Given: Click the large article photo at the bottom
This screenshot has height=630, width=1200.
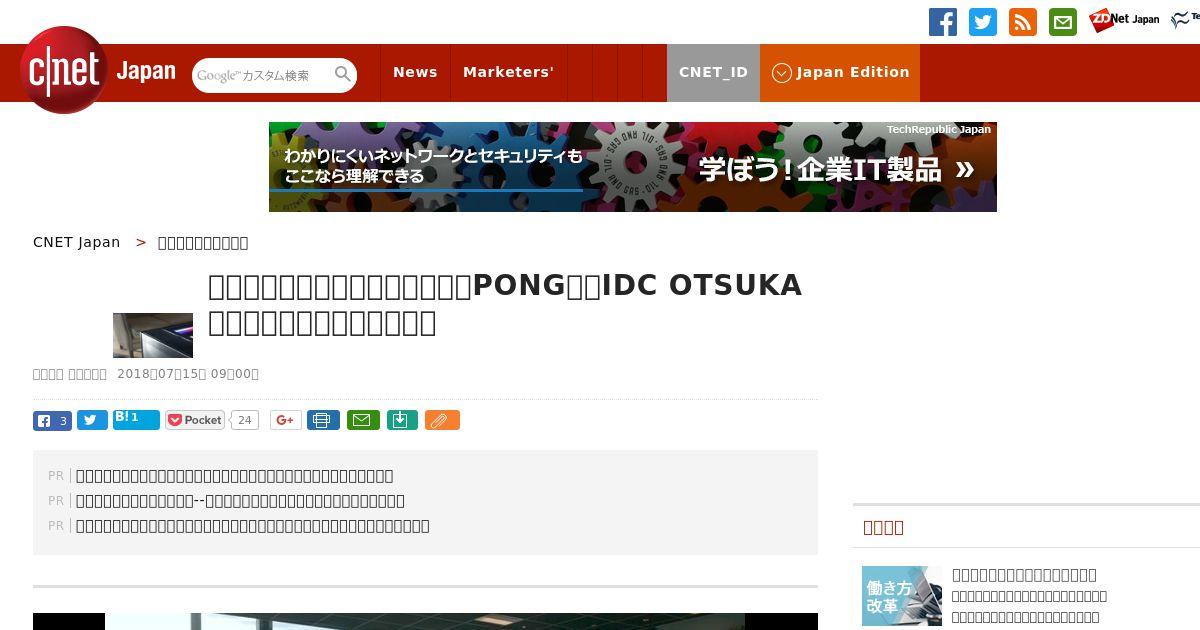Looking at the screenshot, I should tap(425, 621).
